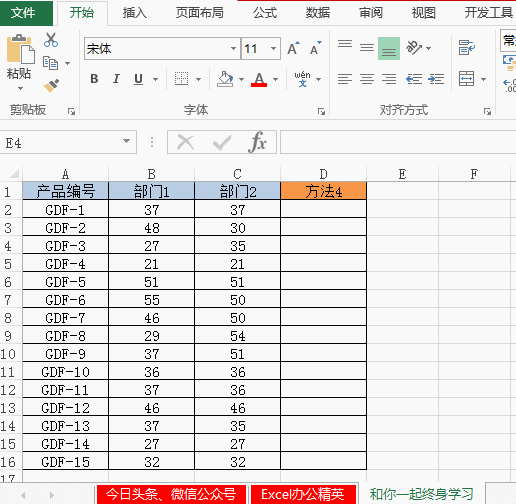The width and height of the screenshot is (516, 504).
Task: Click the Select All corner triangle
Action: pyautogui.click(x=14, y=173)
